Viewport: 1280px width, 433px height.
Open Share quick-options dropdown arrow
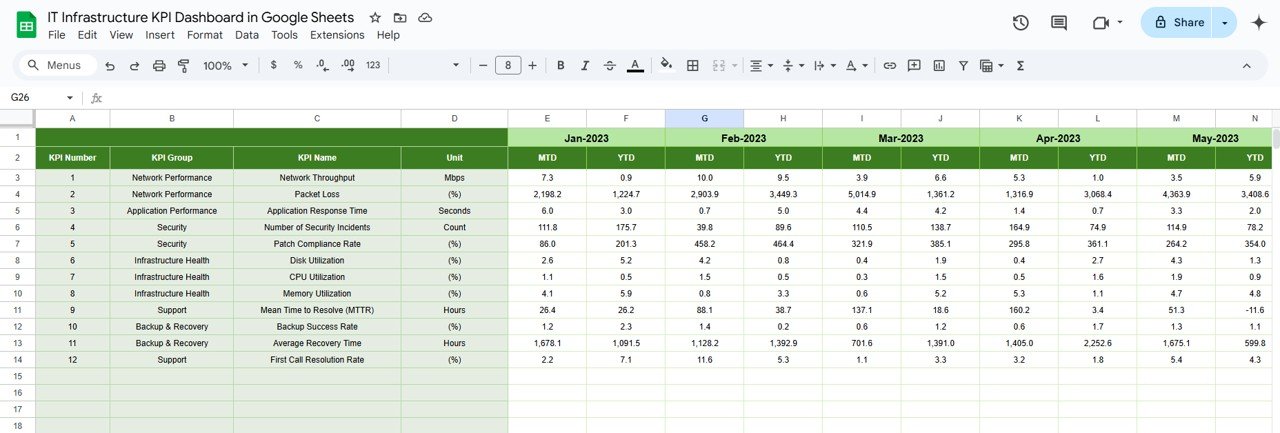pyautogui.click(x=1225, y=22)
